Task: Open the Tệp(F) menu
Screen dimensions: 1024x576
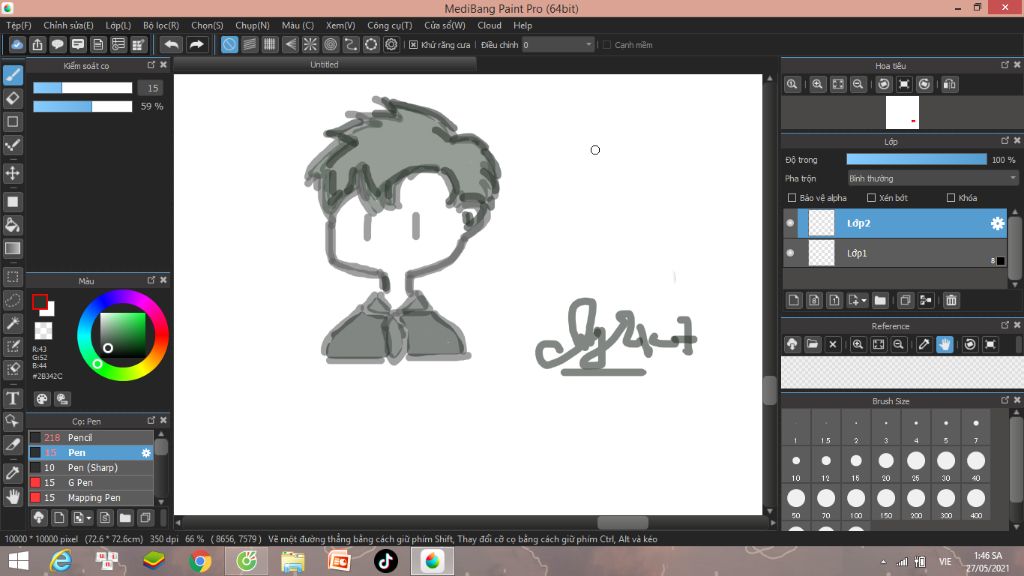Action: pos(19,25)
